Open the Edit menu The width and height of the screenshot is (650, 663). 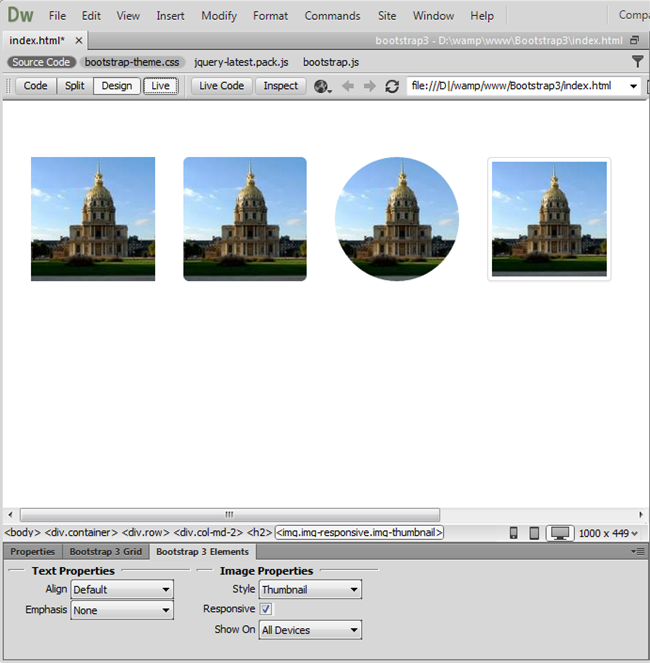(91, 16)
